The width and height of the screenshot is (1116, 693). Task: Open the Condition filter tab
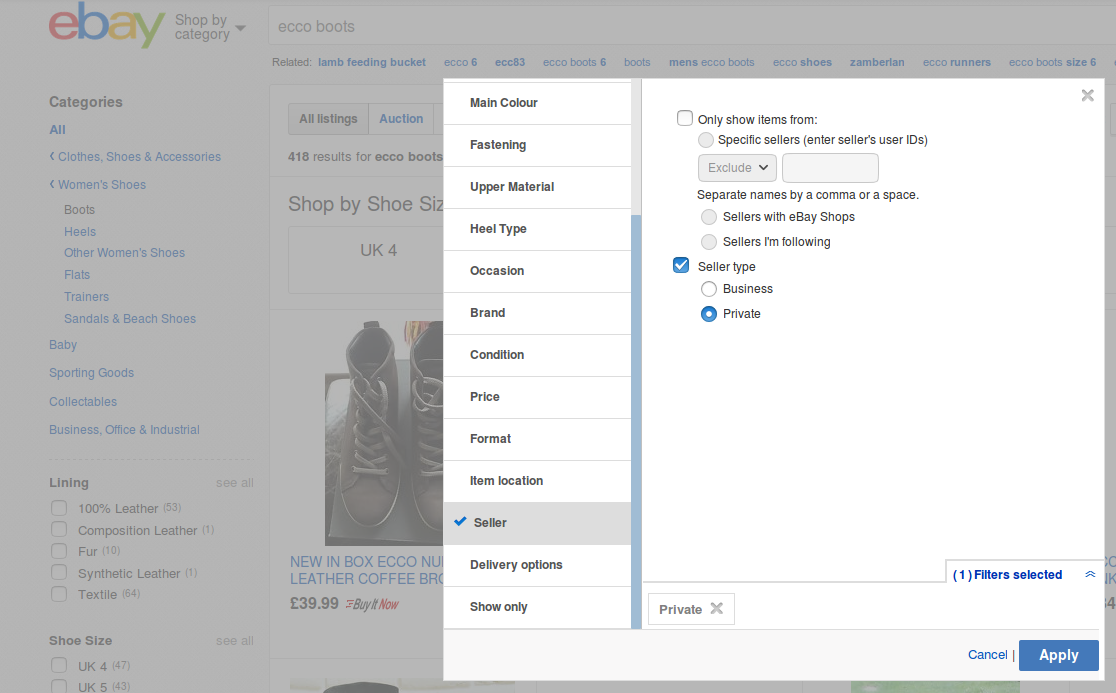click(x=537, y=355)
